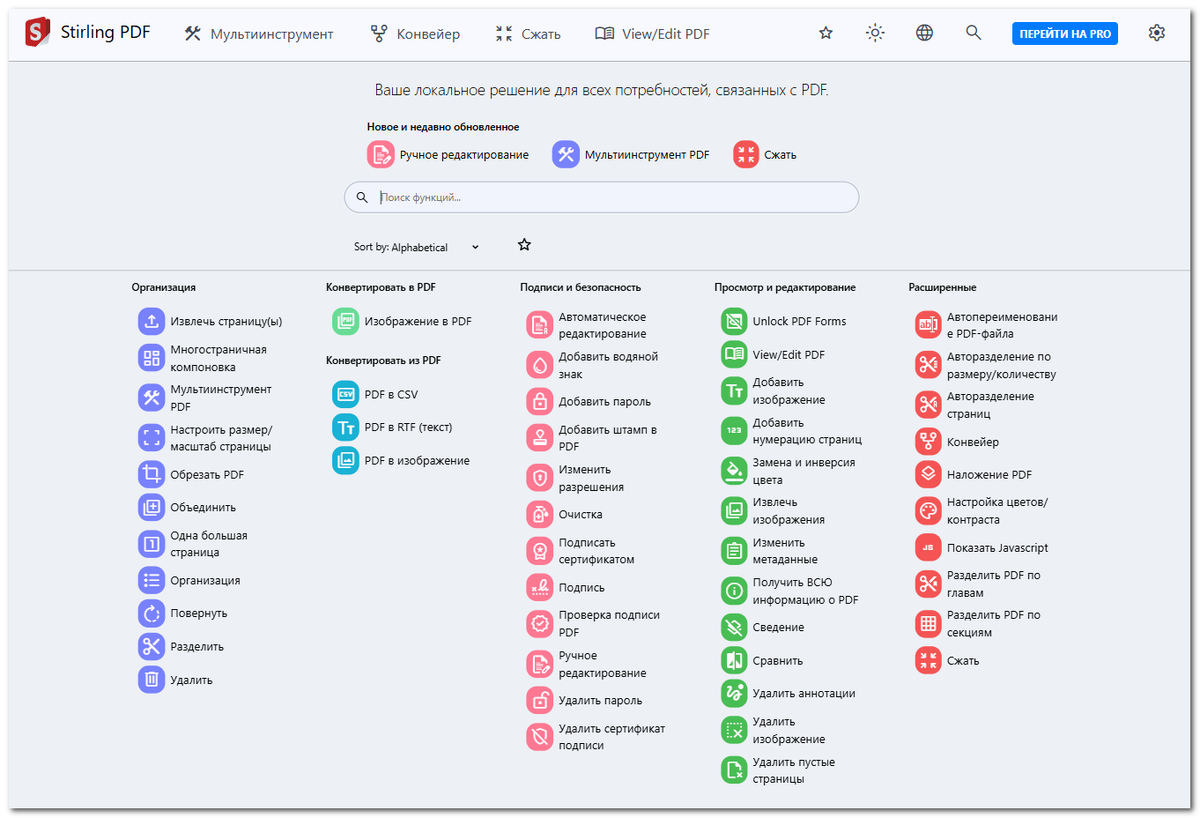
Task: Click Добавить водяной знак icon
Action: pos(540,364)
